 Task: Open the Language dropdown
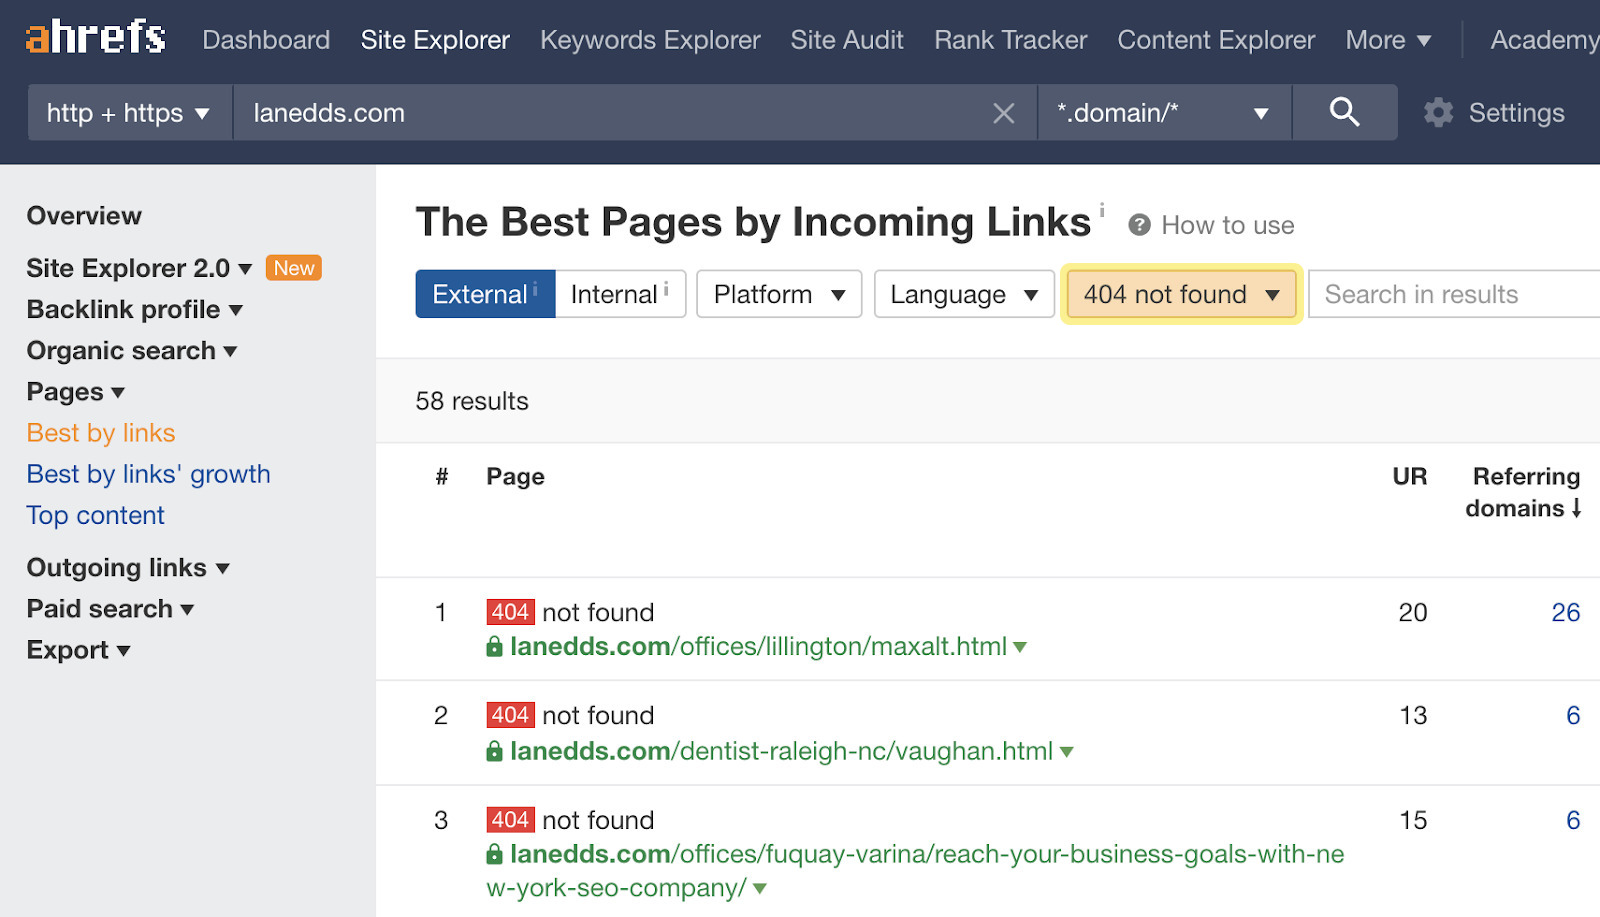pyautogui.click(x=962, y=294)
